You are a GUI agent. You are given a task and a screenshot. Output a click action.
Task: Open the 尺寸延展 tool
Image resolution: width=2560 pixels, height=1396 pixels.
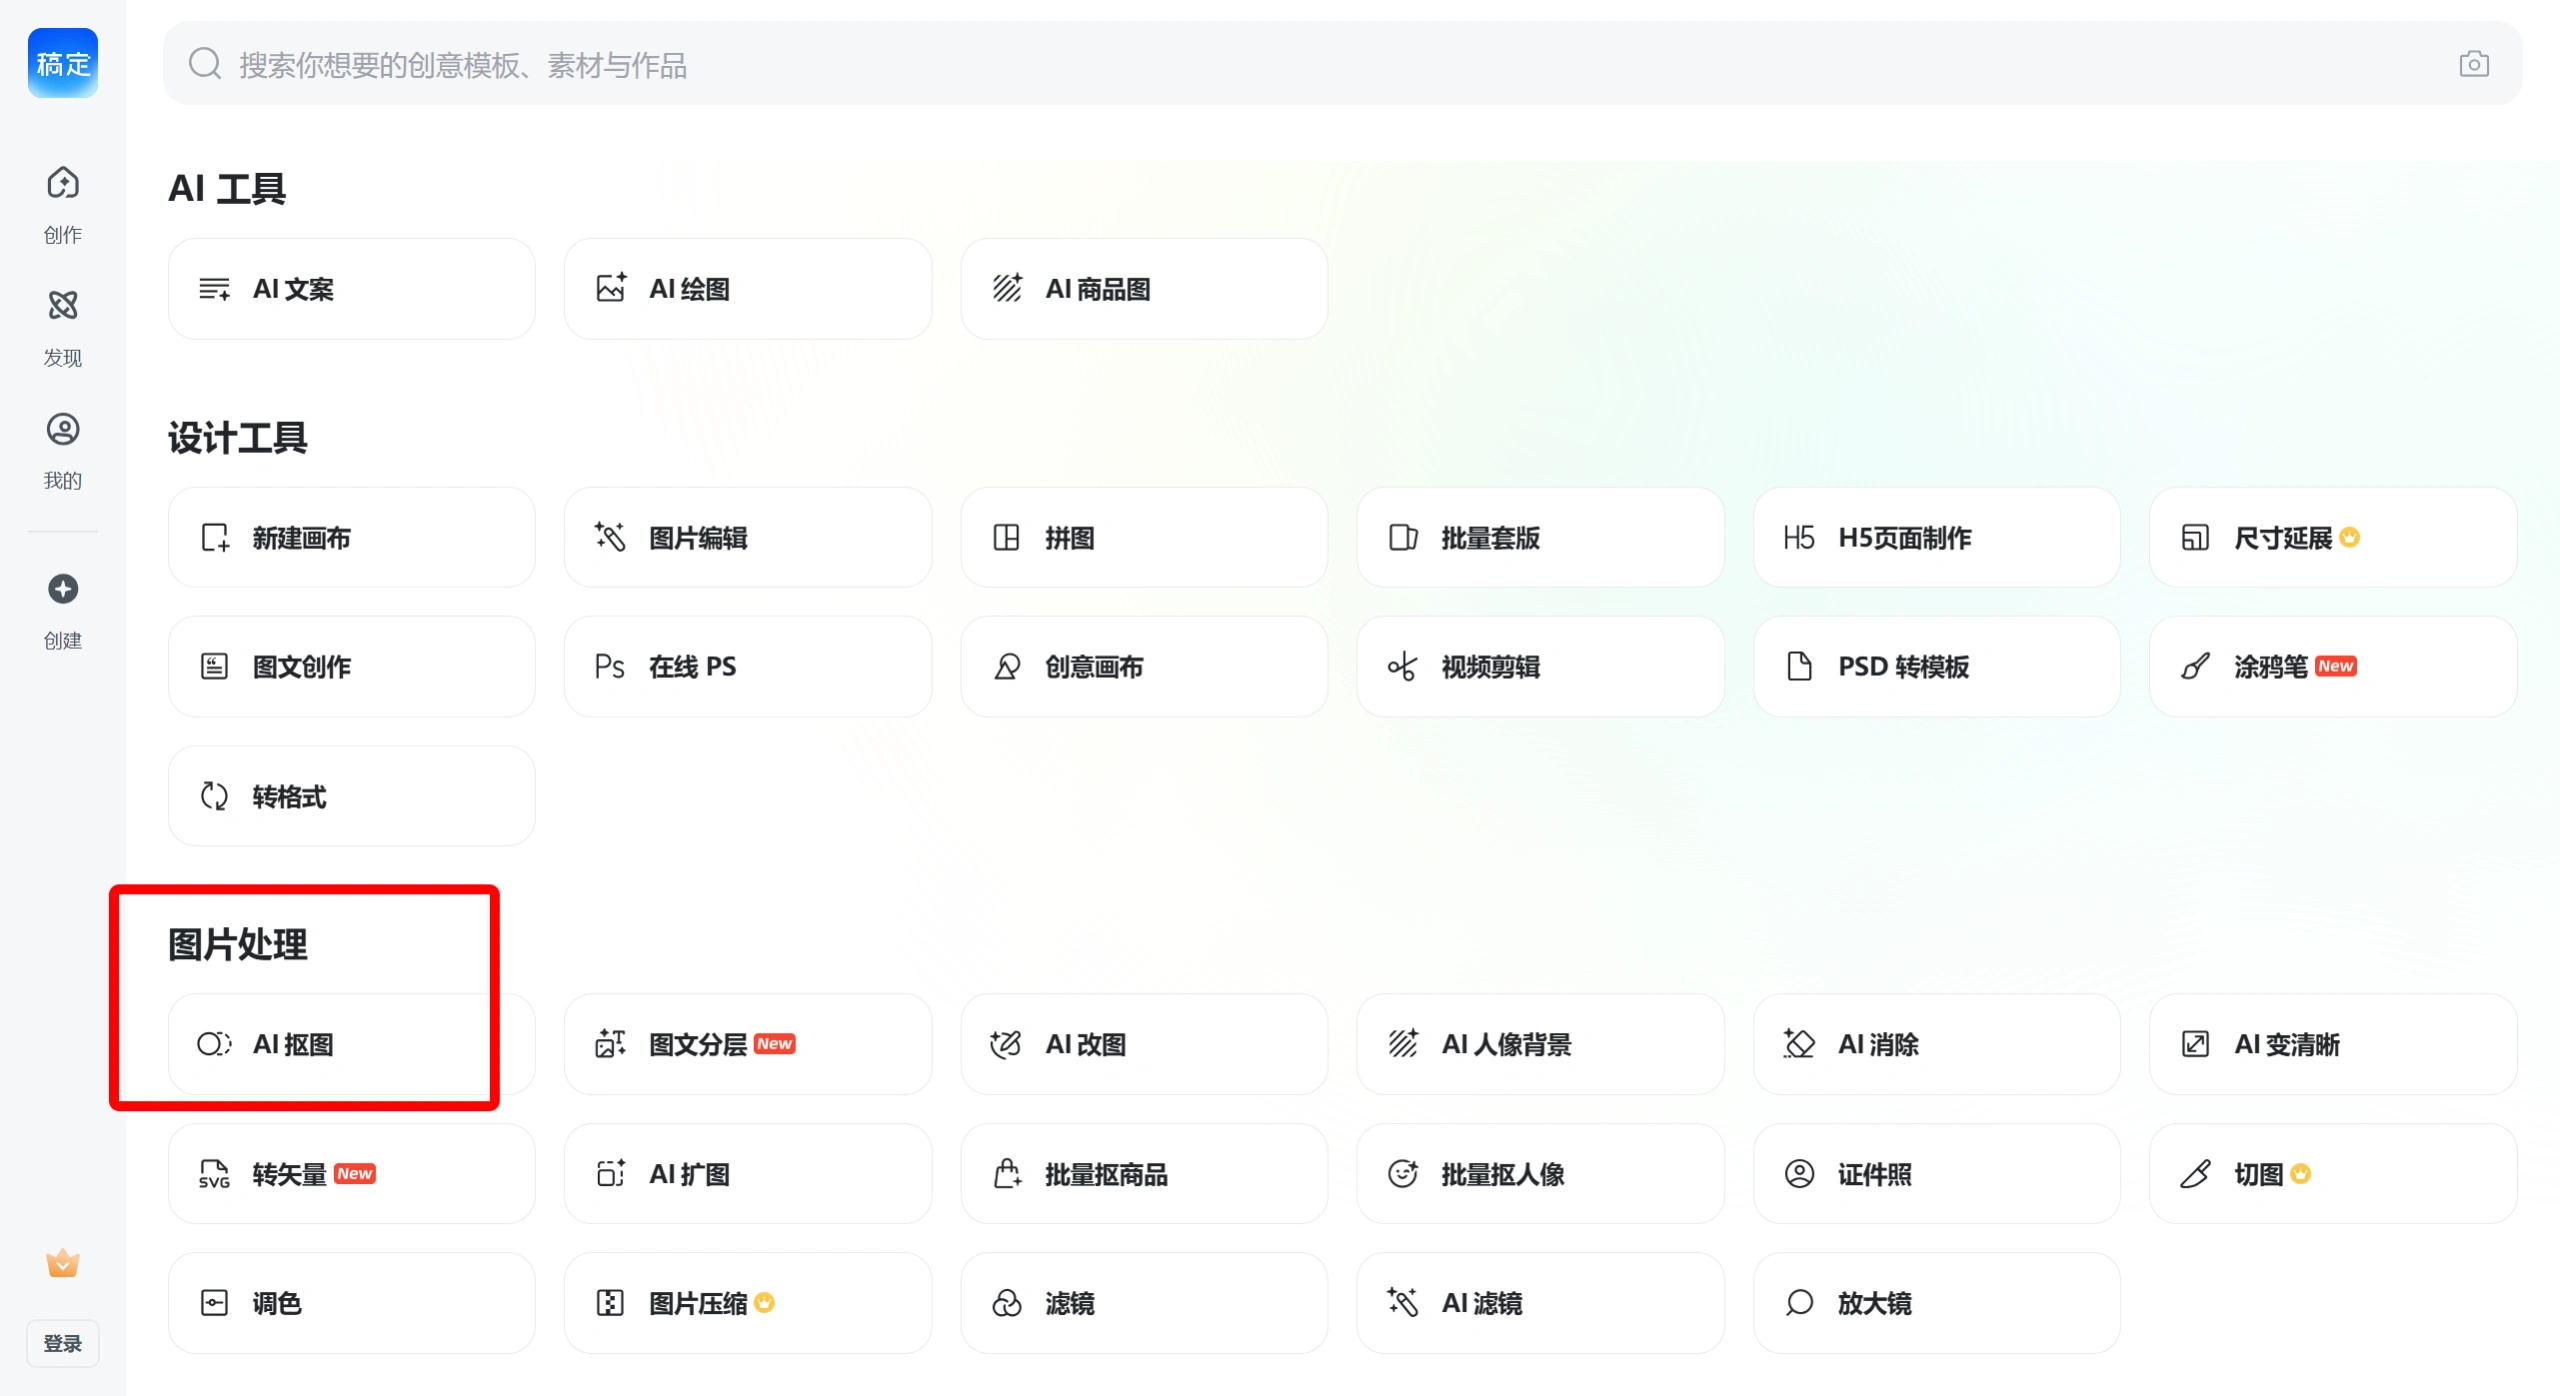(x=2333, y=538)
